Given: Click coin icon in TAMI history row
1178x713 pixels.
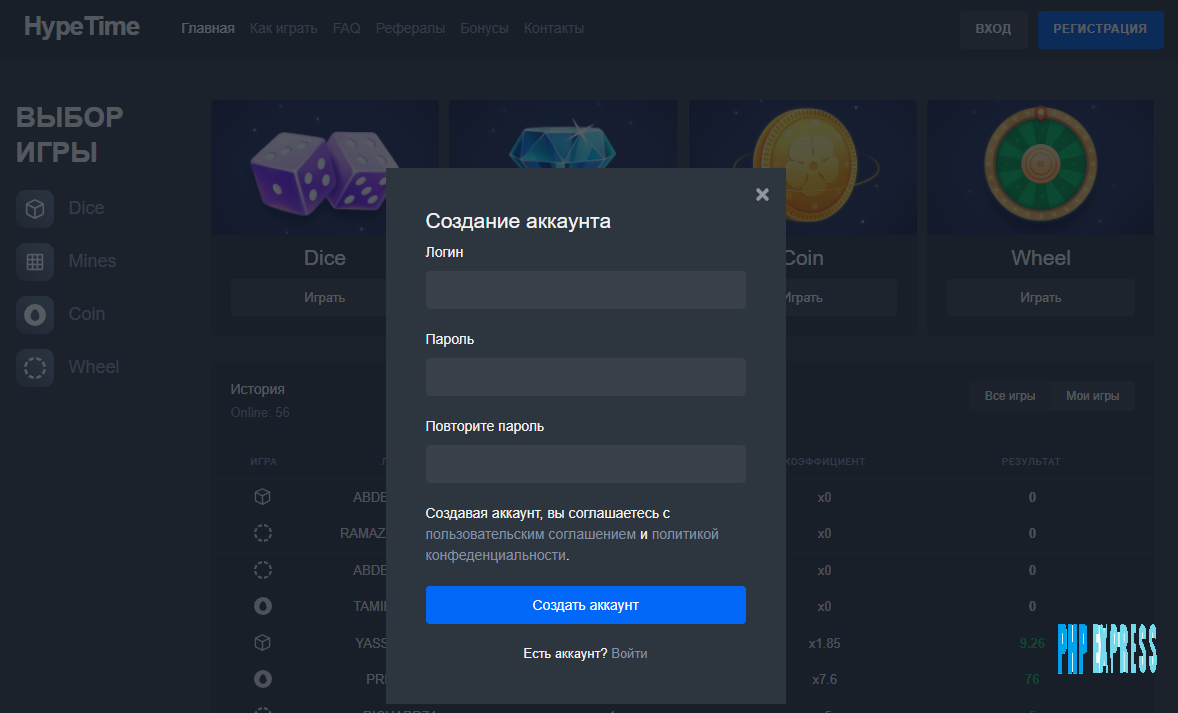Looking at the screenshot, I should (x=262, y=606).
